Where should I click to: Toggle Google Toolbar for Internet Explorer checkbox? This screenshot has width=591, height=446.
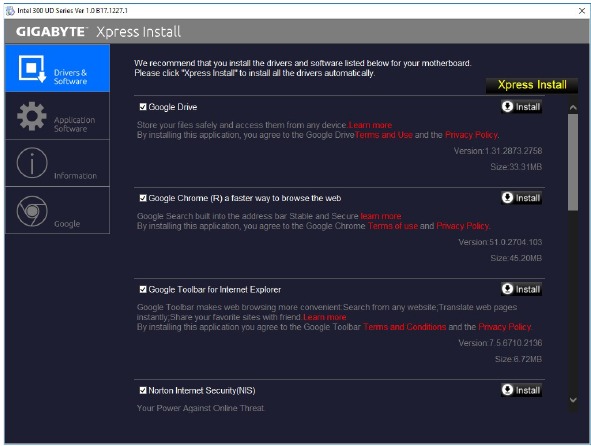143,289
